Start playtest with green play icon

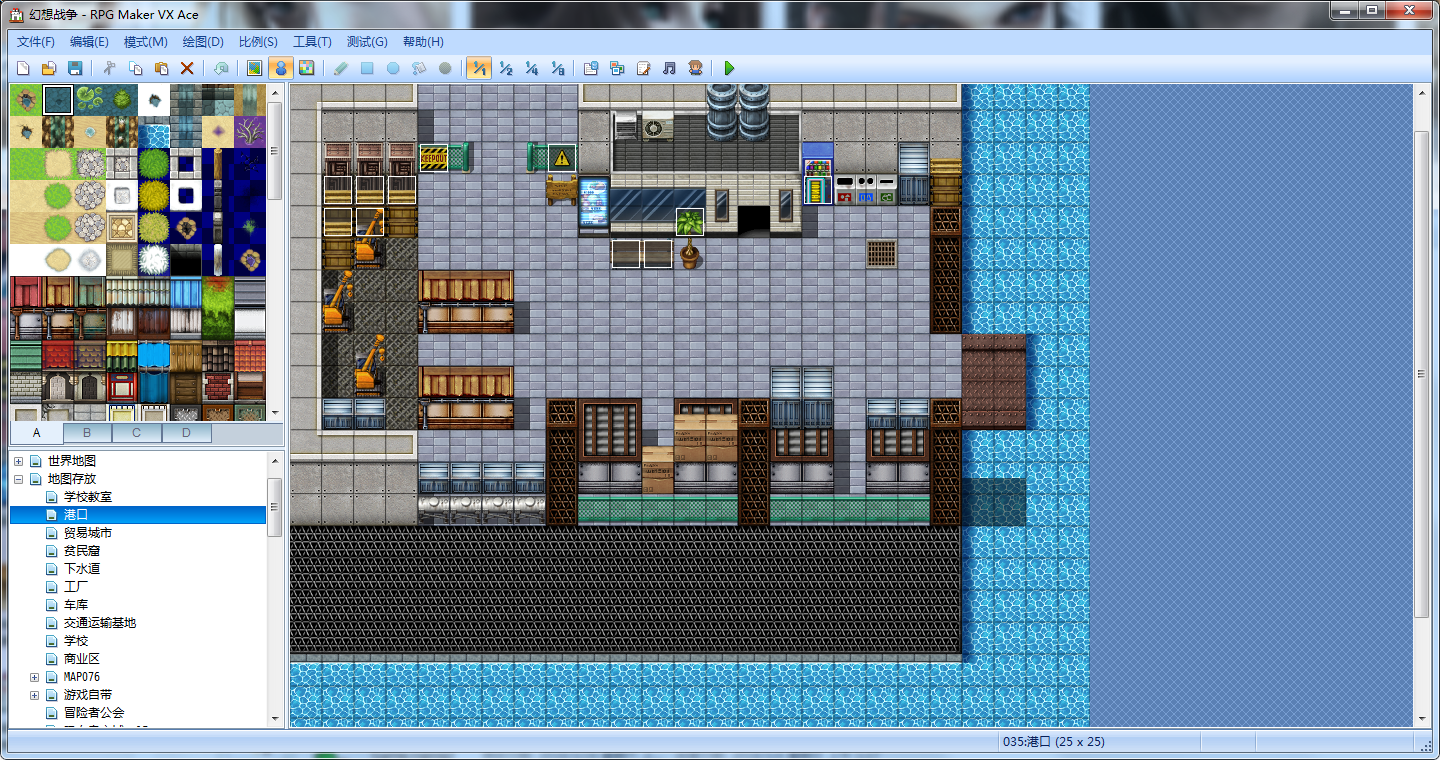coord(729,68)
